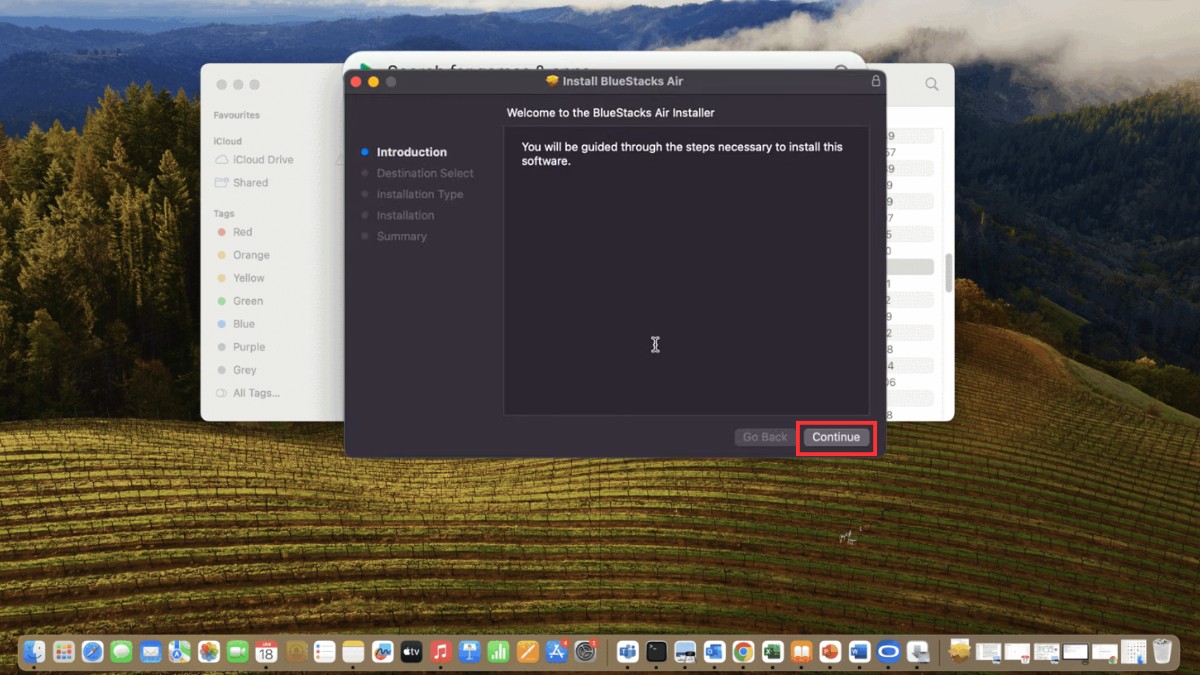This screenshot has width=1200, height=675.
Task: Click the greyed Go Back button
Action: (765, 437)
